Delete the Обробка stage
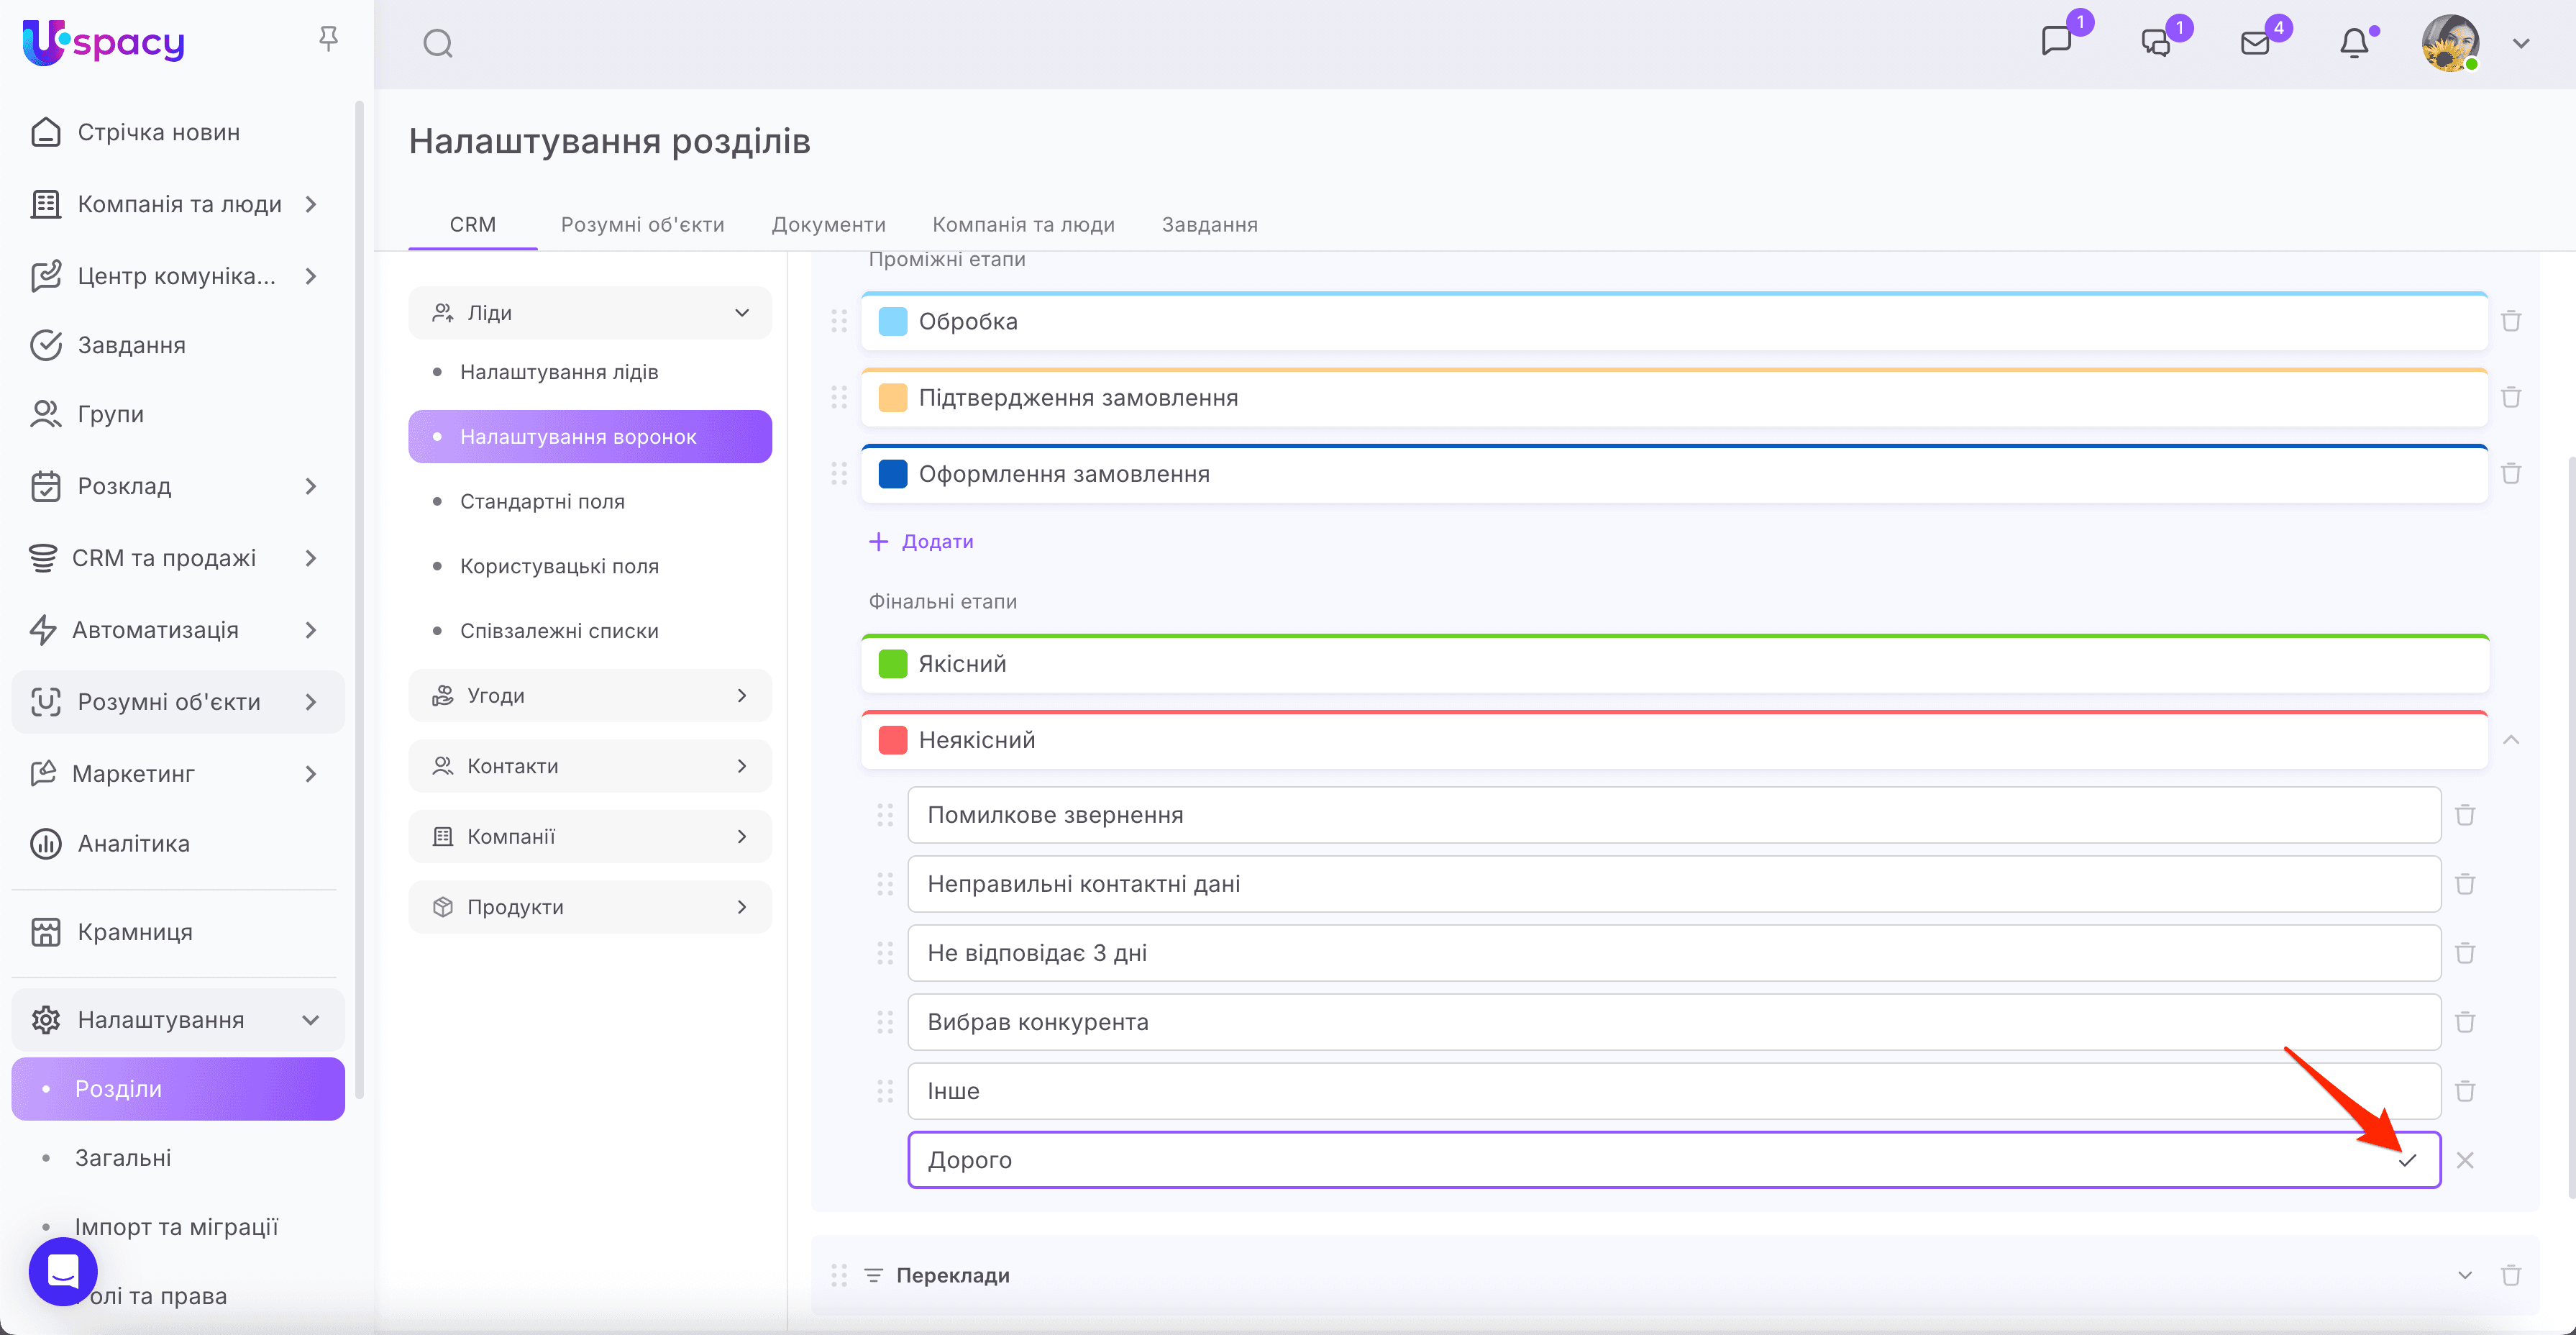This screenshot has height=1335, width=2576. [2511, 321]
